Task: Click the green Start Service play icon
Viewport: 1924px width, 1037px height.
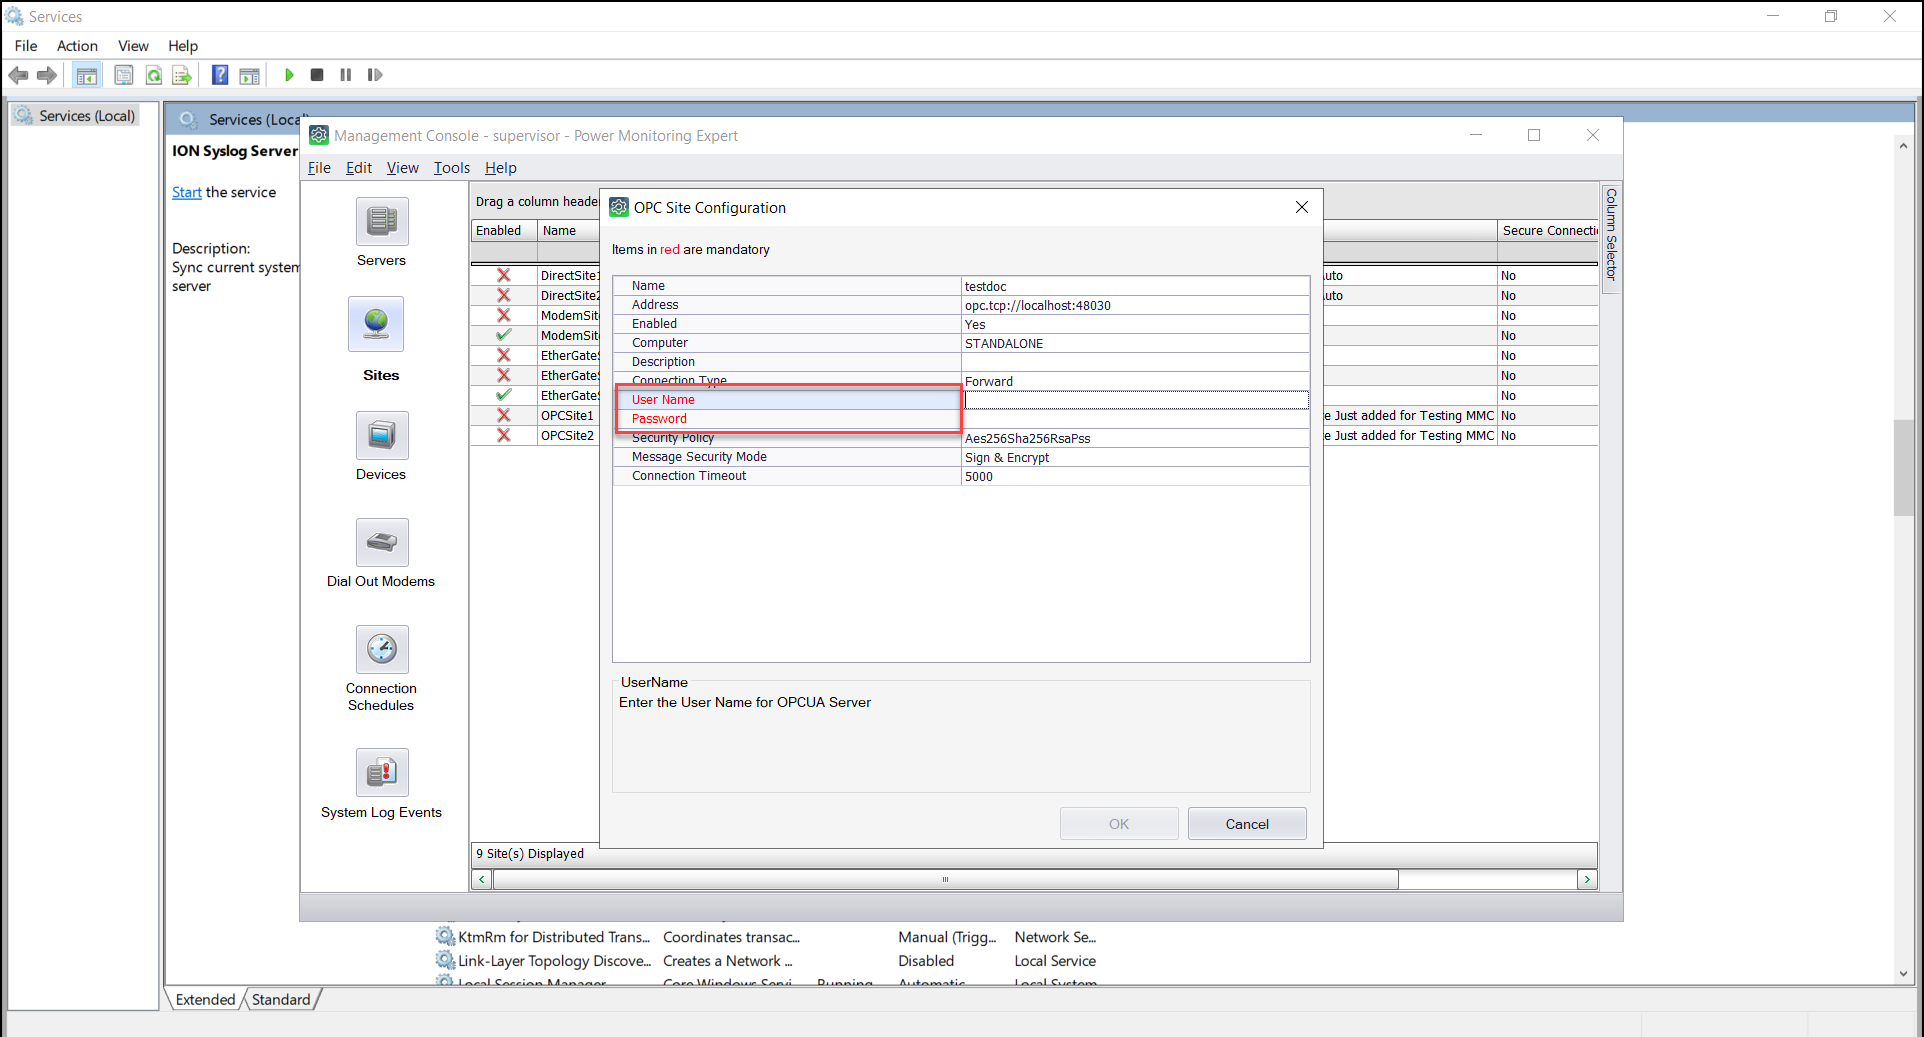Action: coord(289,75)
